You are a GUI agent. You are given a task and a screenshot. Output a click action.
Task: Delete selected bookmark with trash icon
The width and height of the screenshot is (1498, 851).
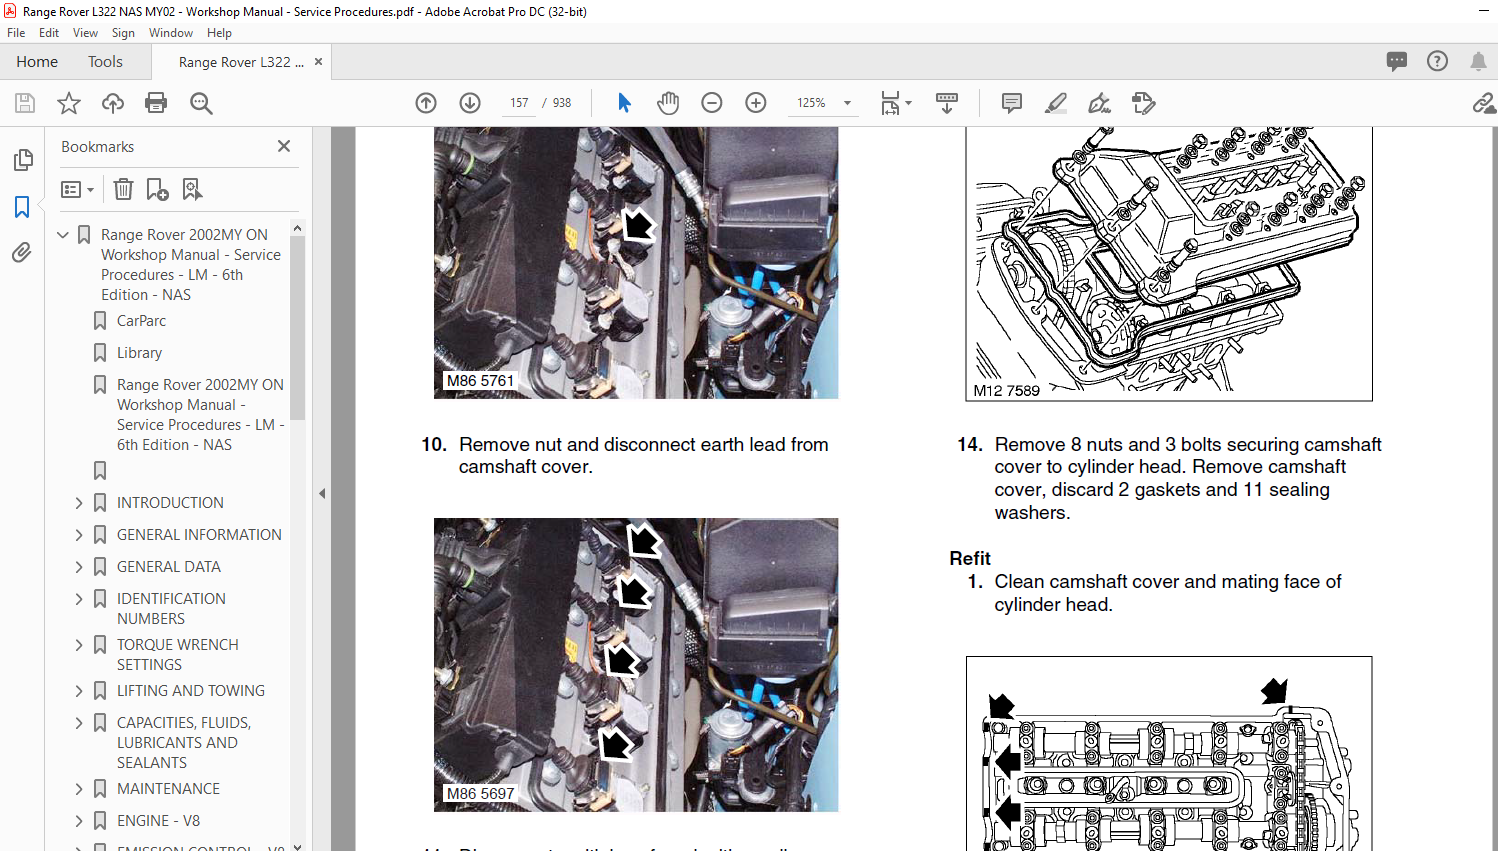click(x=123, y=189)
